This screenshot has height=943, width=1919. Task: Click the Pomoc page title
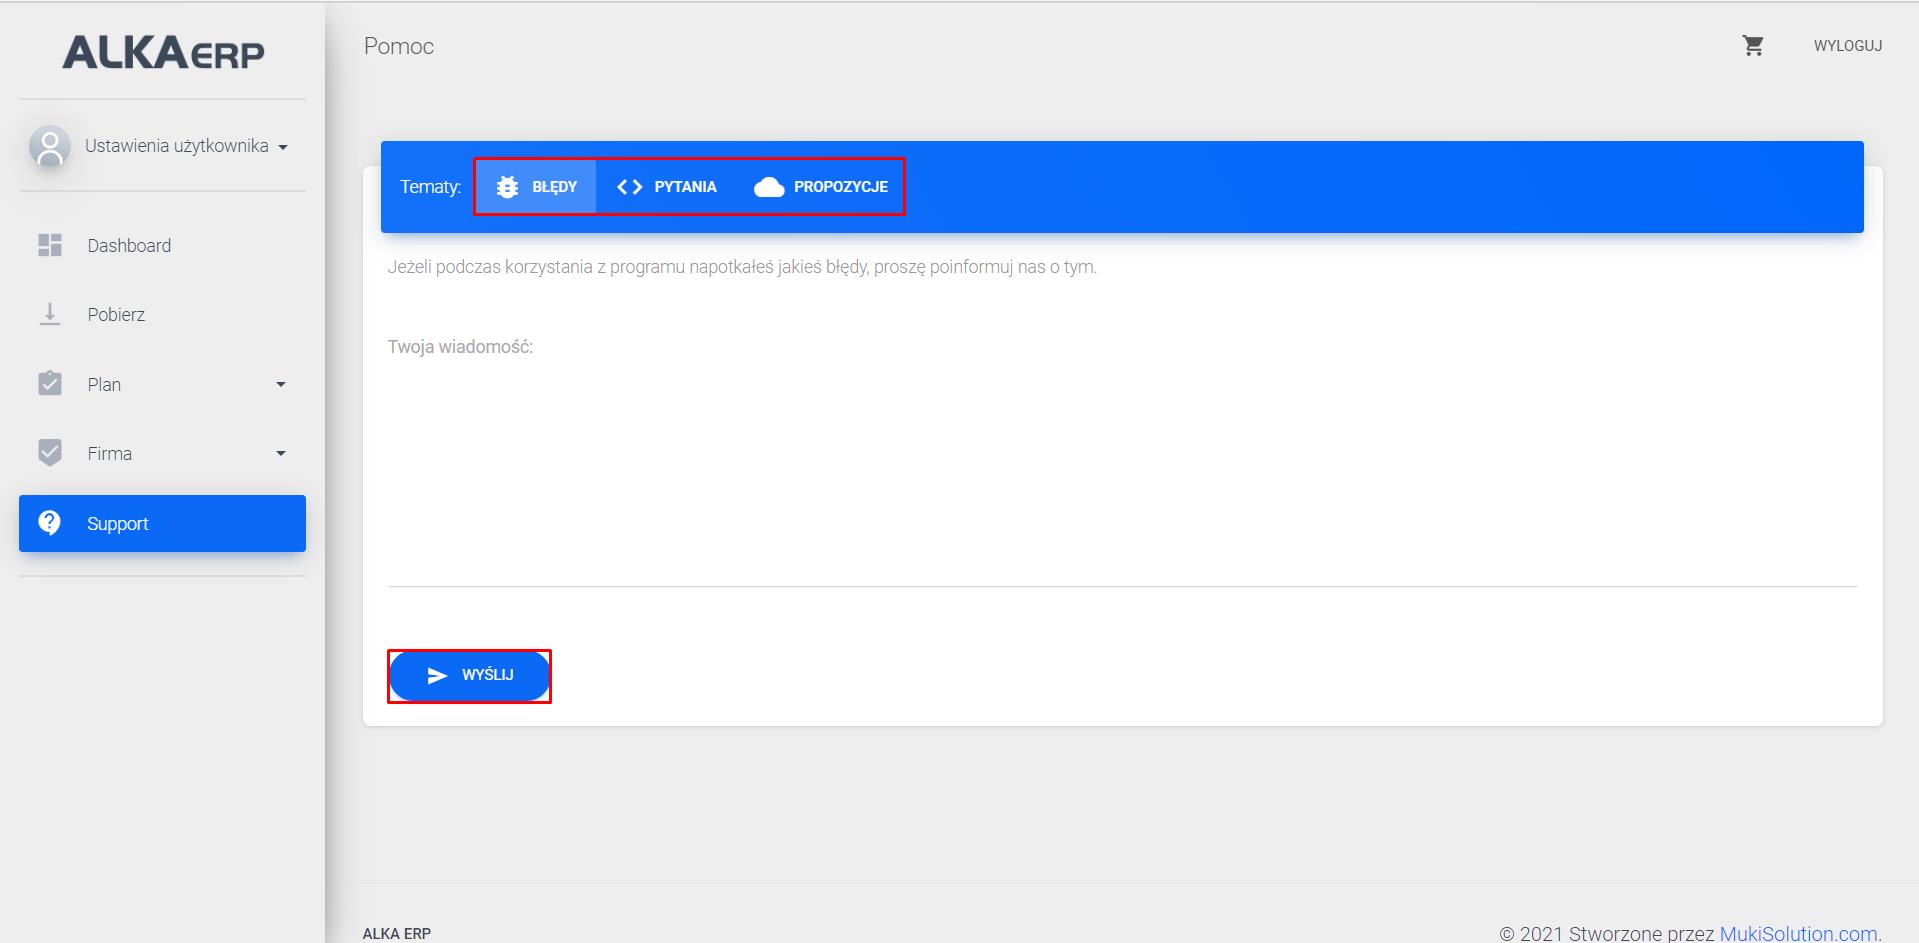coord(399,46)
